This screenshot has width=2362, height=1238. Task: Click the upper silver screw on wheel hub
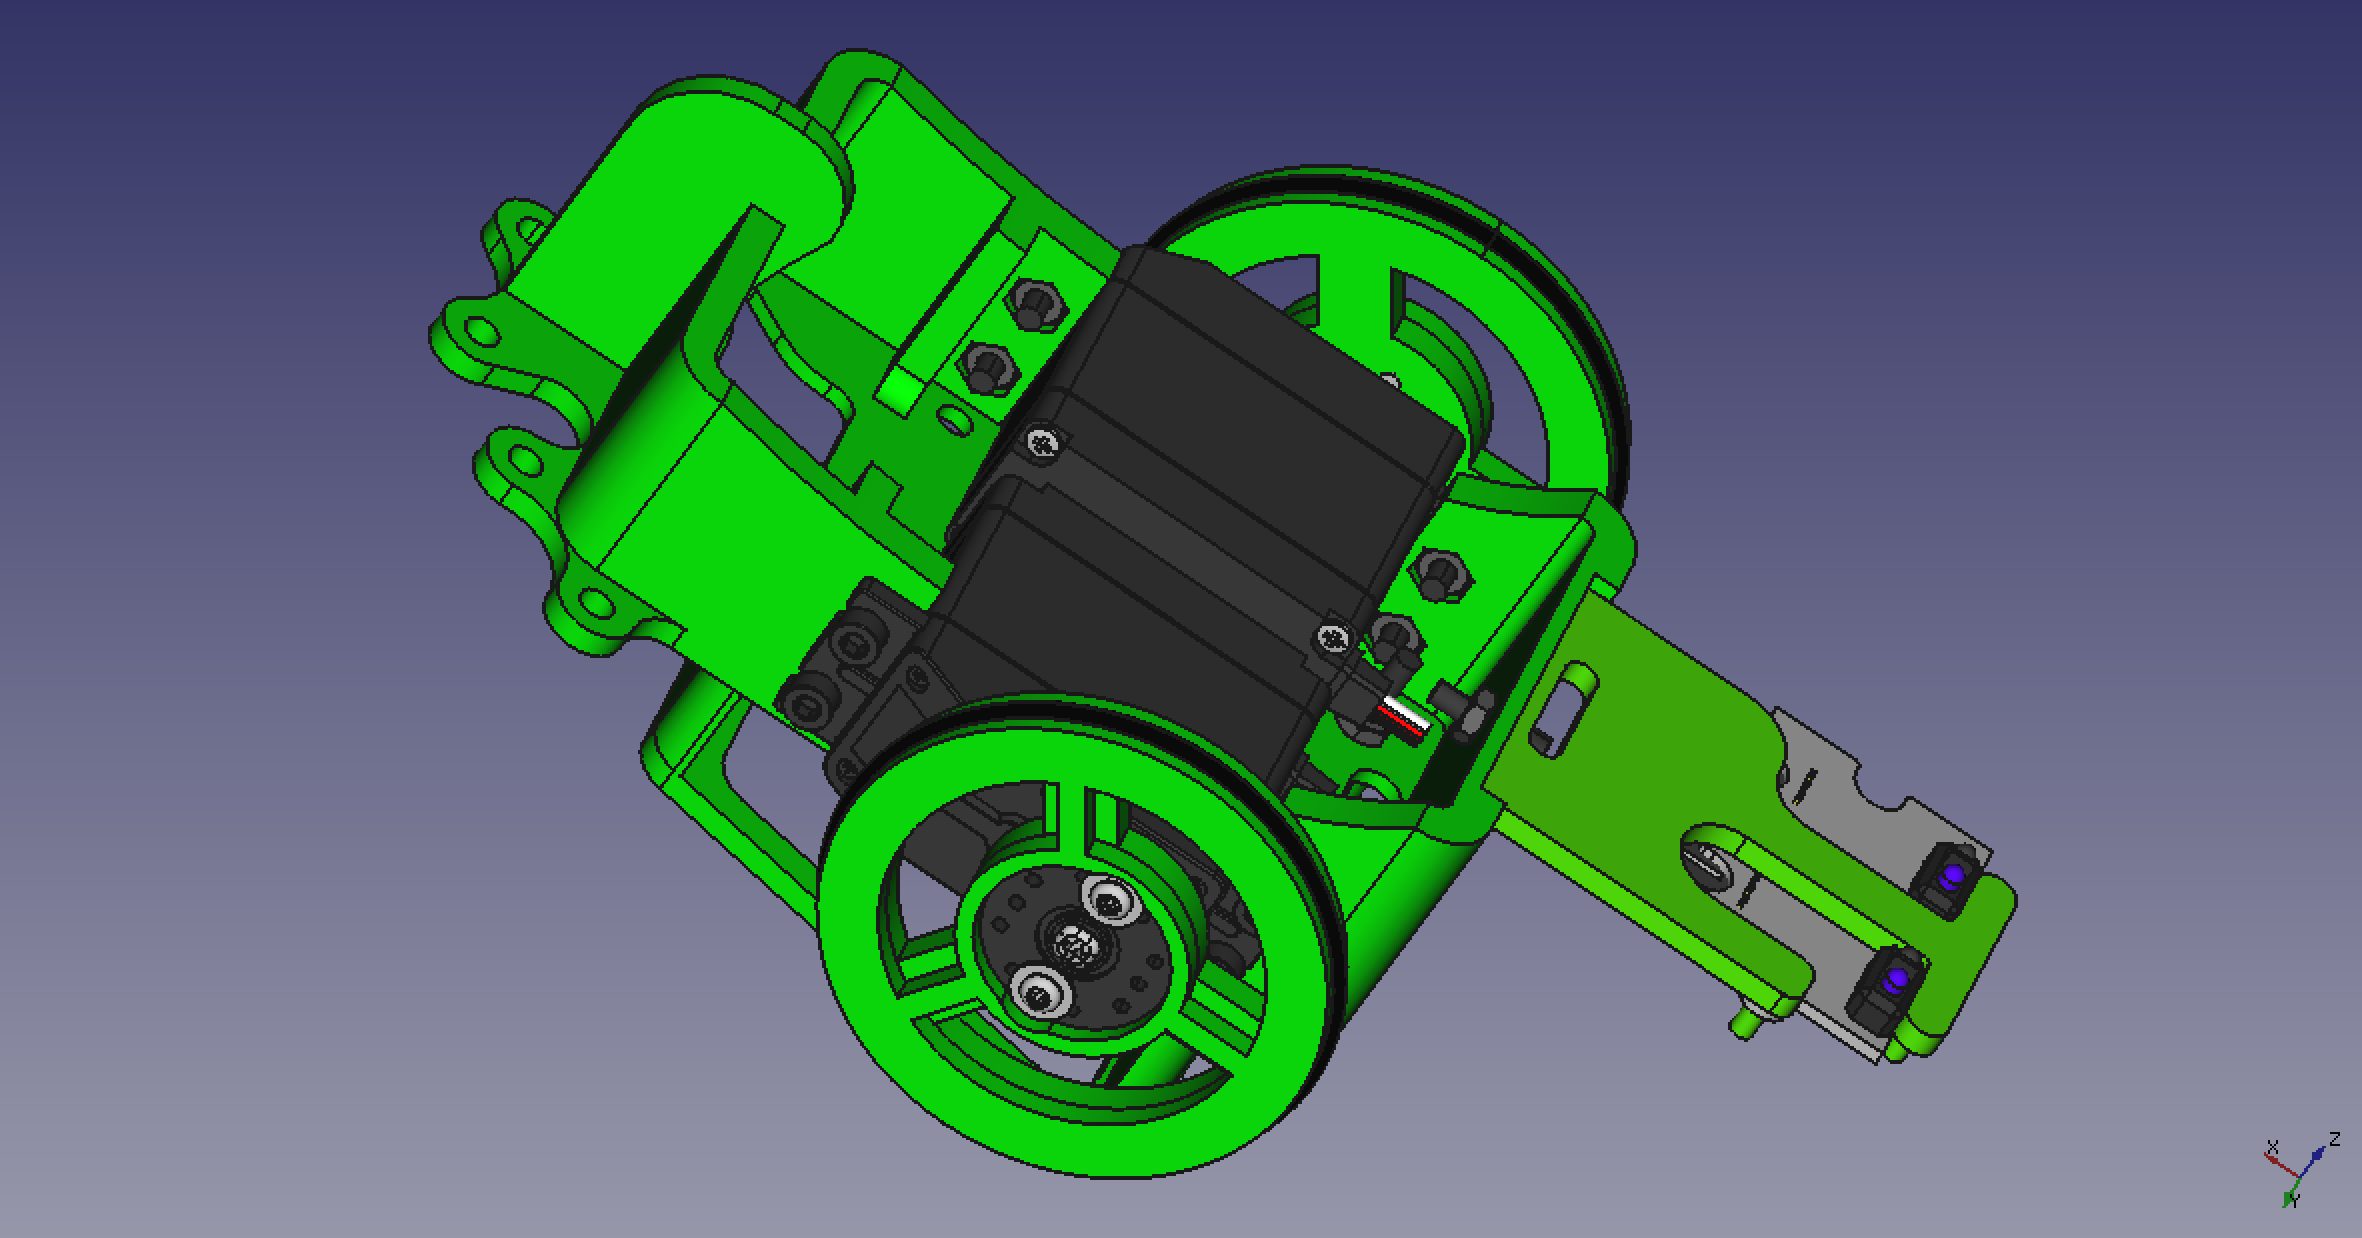[1109, 902]
